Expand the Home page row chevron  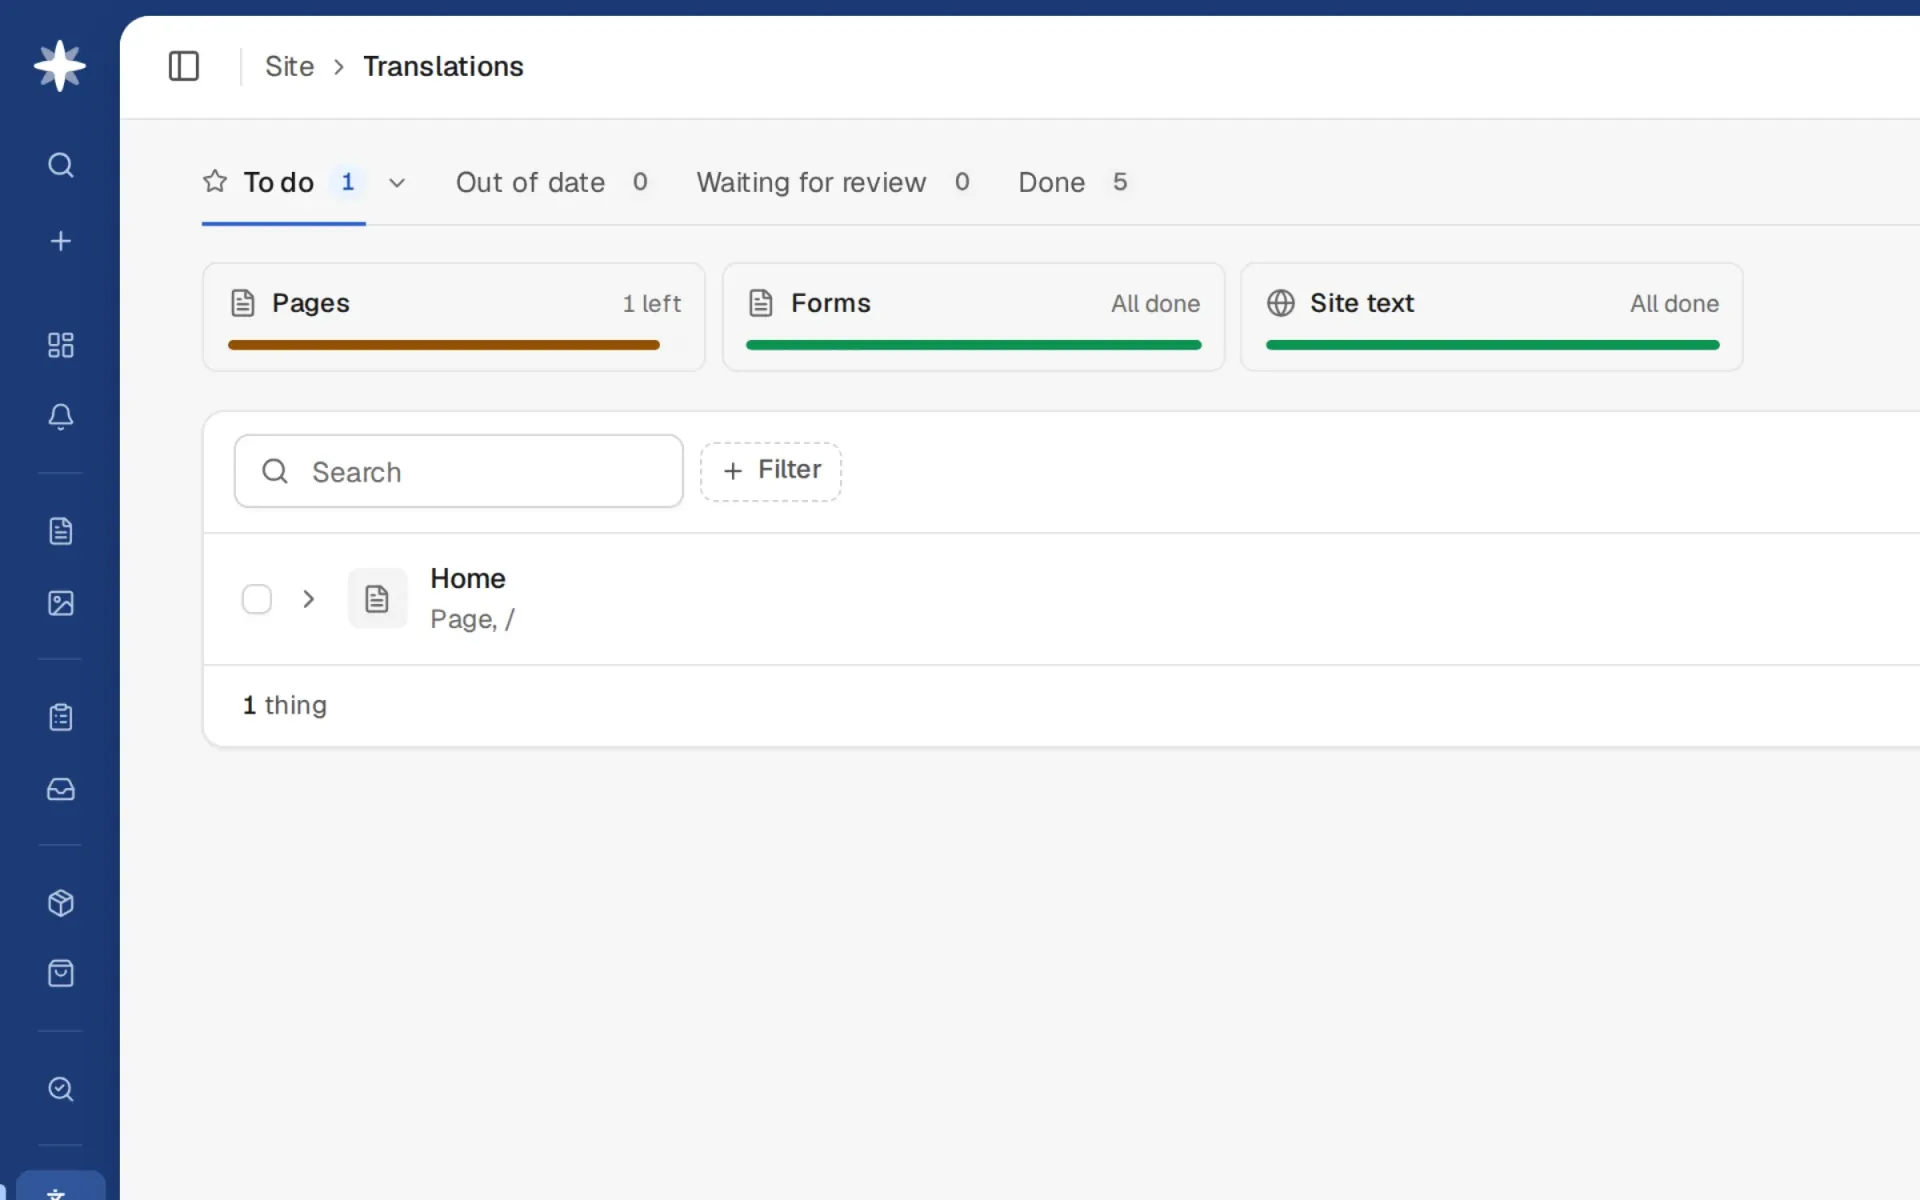(x=309, y=599)
